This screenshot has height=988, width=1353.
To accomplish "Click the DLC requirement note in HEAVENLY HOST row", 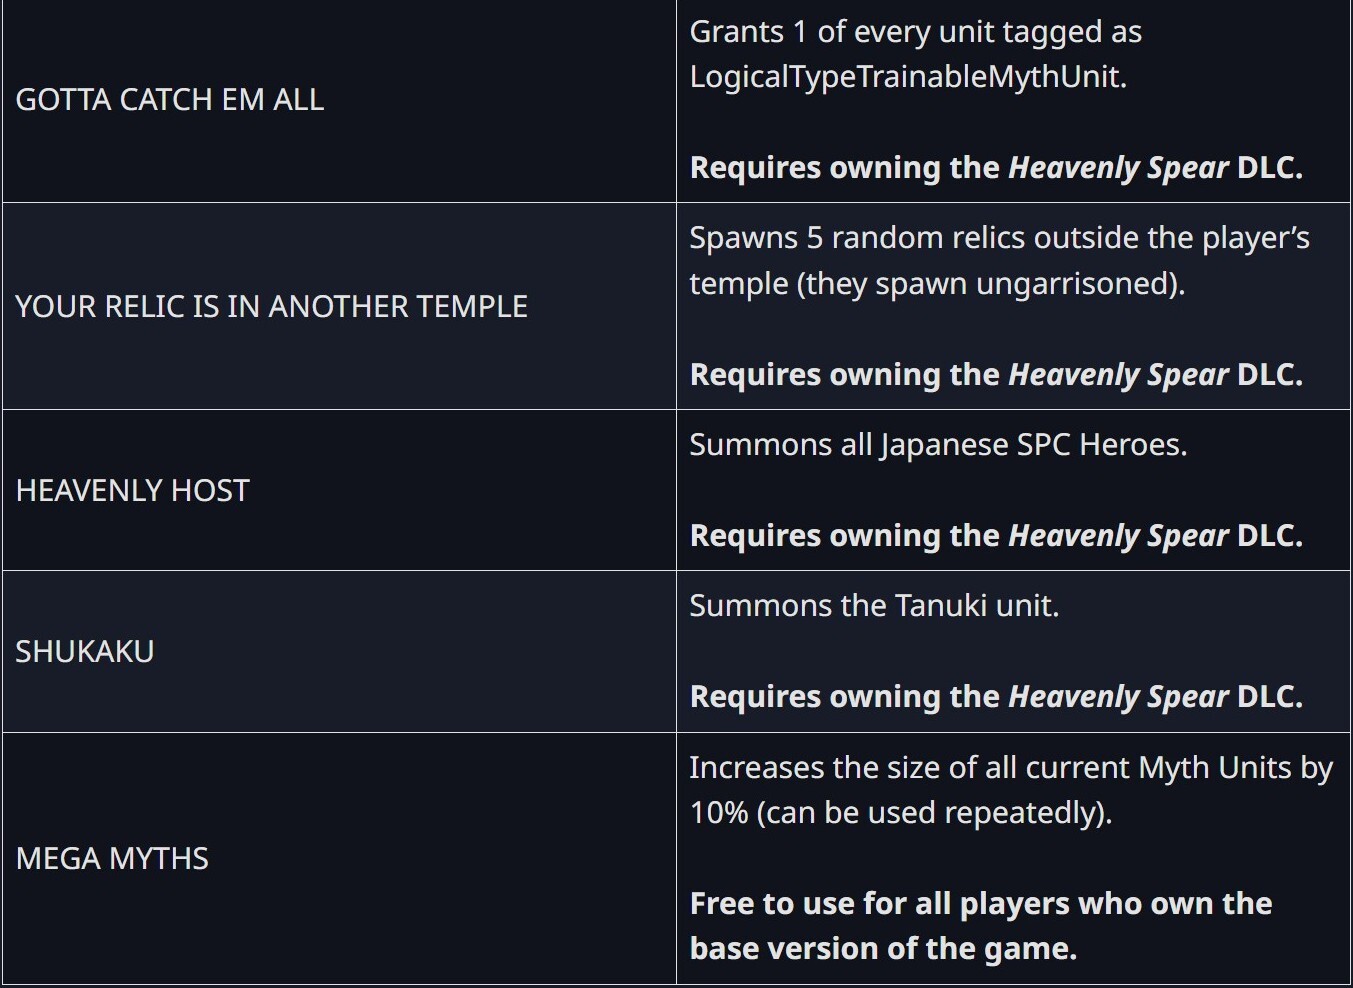I will pos(996,536).
